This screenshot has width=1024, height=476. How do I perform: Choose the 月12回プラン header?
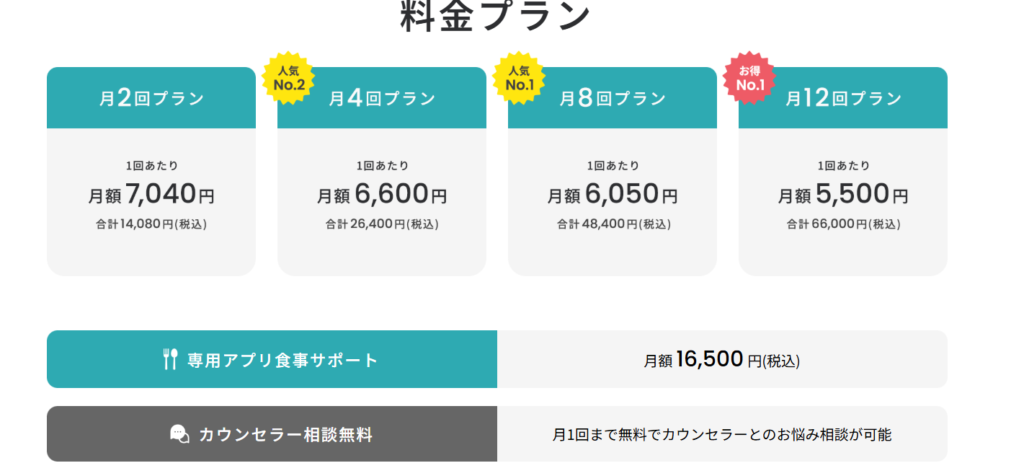843,98
